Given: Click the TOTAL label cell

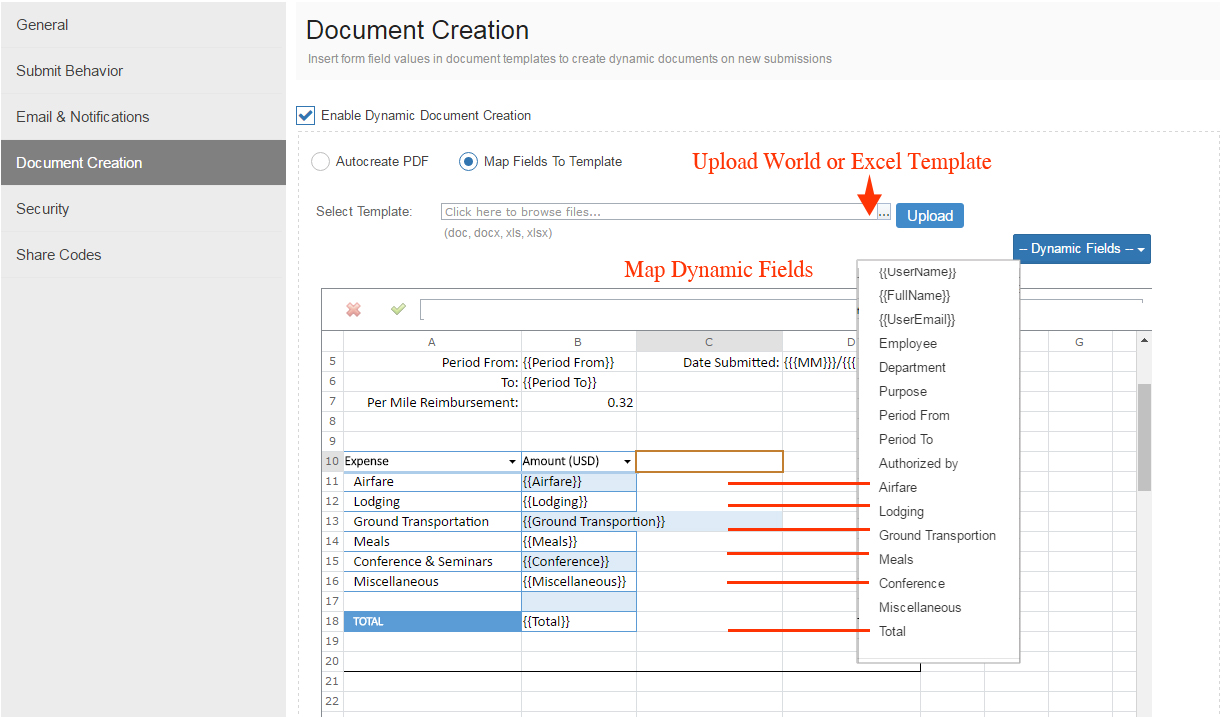Looking at the screenshot, I should tap(432, 622).
